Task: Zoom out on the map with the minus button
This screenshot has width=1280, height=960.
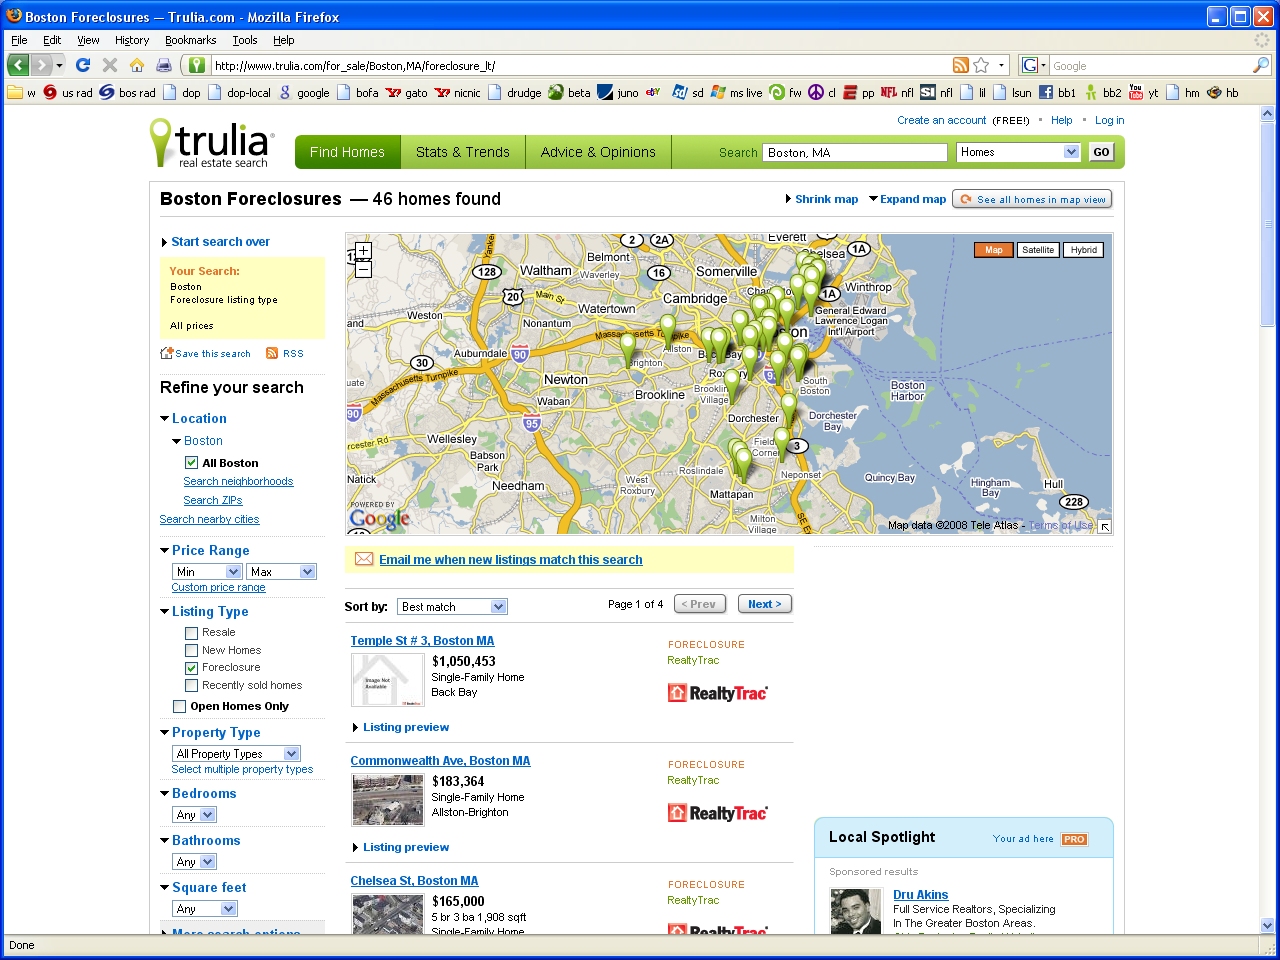Action: [363, 268]
